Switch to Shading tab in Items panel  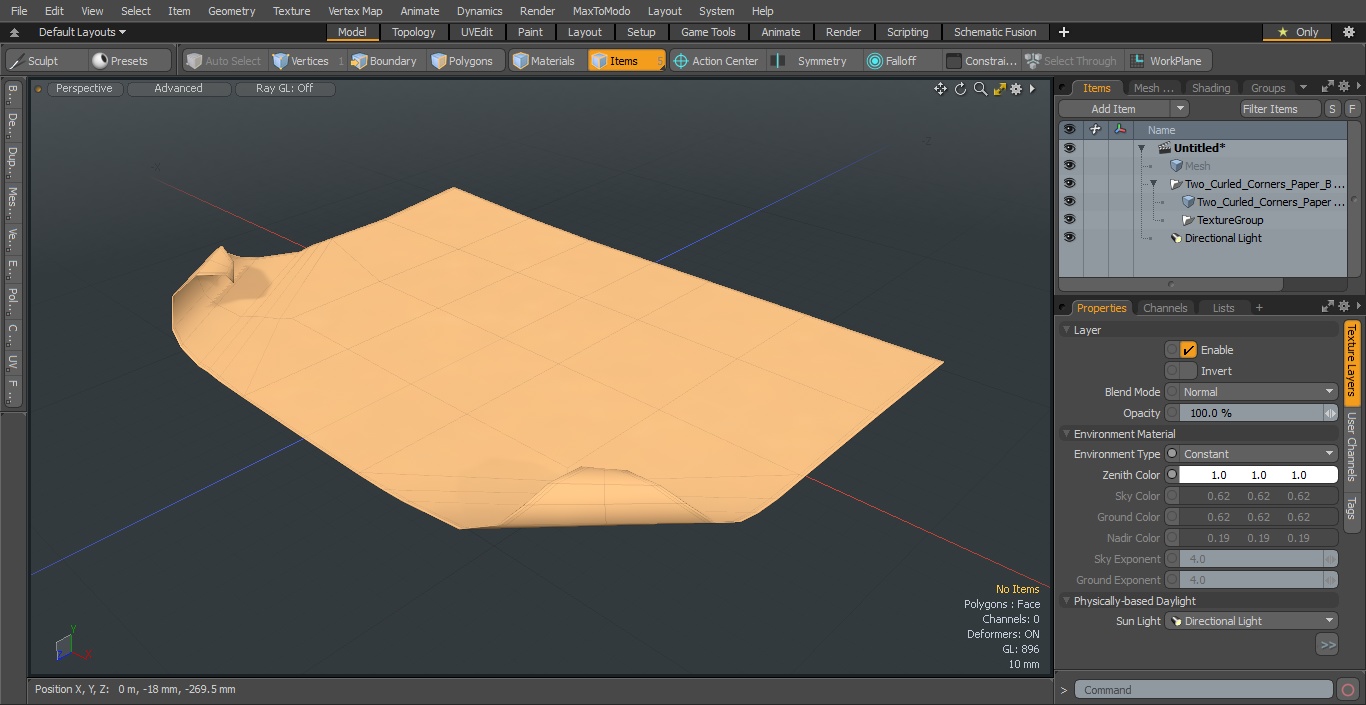pyautogui.click(x=1211, y=88)
